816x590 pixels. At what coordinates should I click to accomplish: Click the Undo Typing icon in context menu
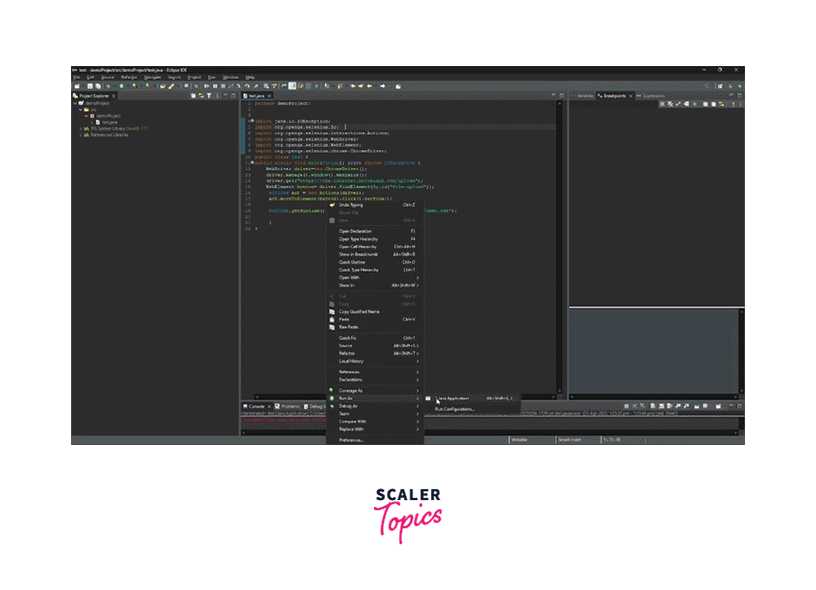332,205
